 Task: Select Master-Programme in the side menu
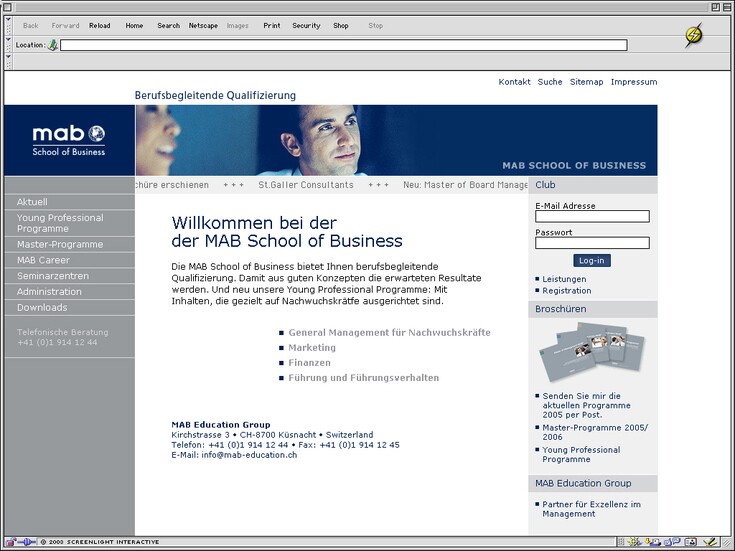click(69, 244)
